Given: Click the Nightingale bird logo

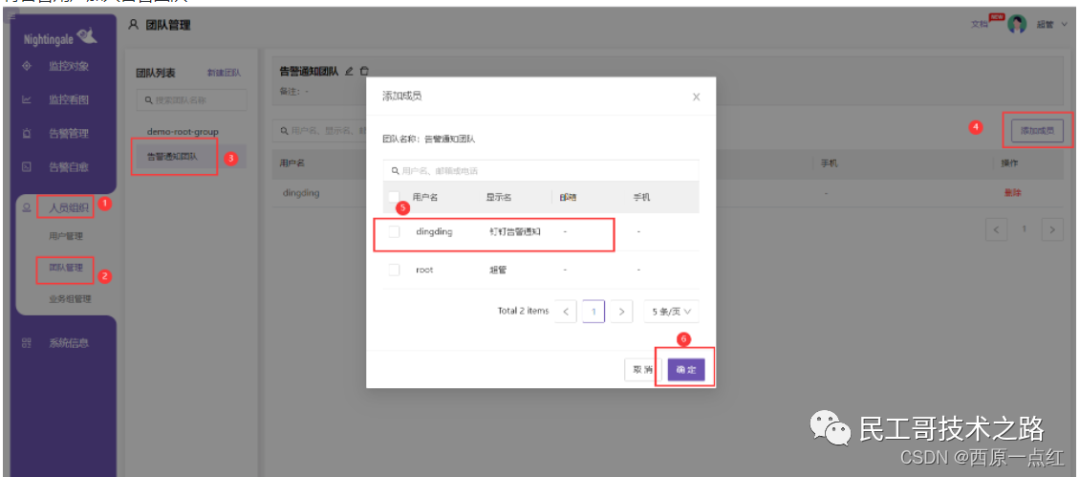Looking at the screenshot, I should [x=87, y=36].
